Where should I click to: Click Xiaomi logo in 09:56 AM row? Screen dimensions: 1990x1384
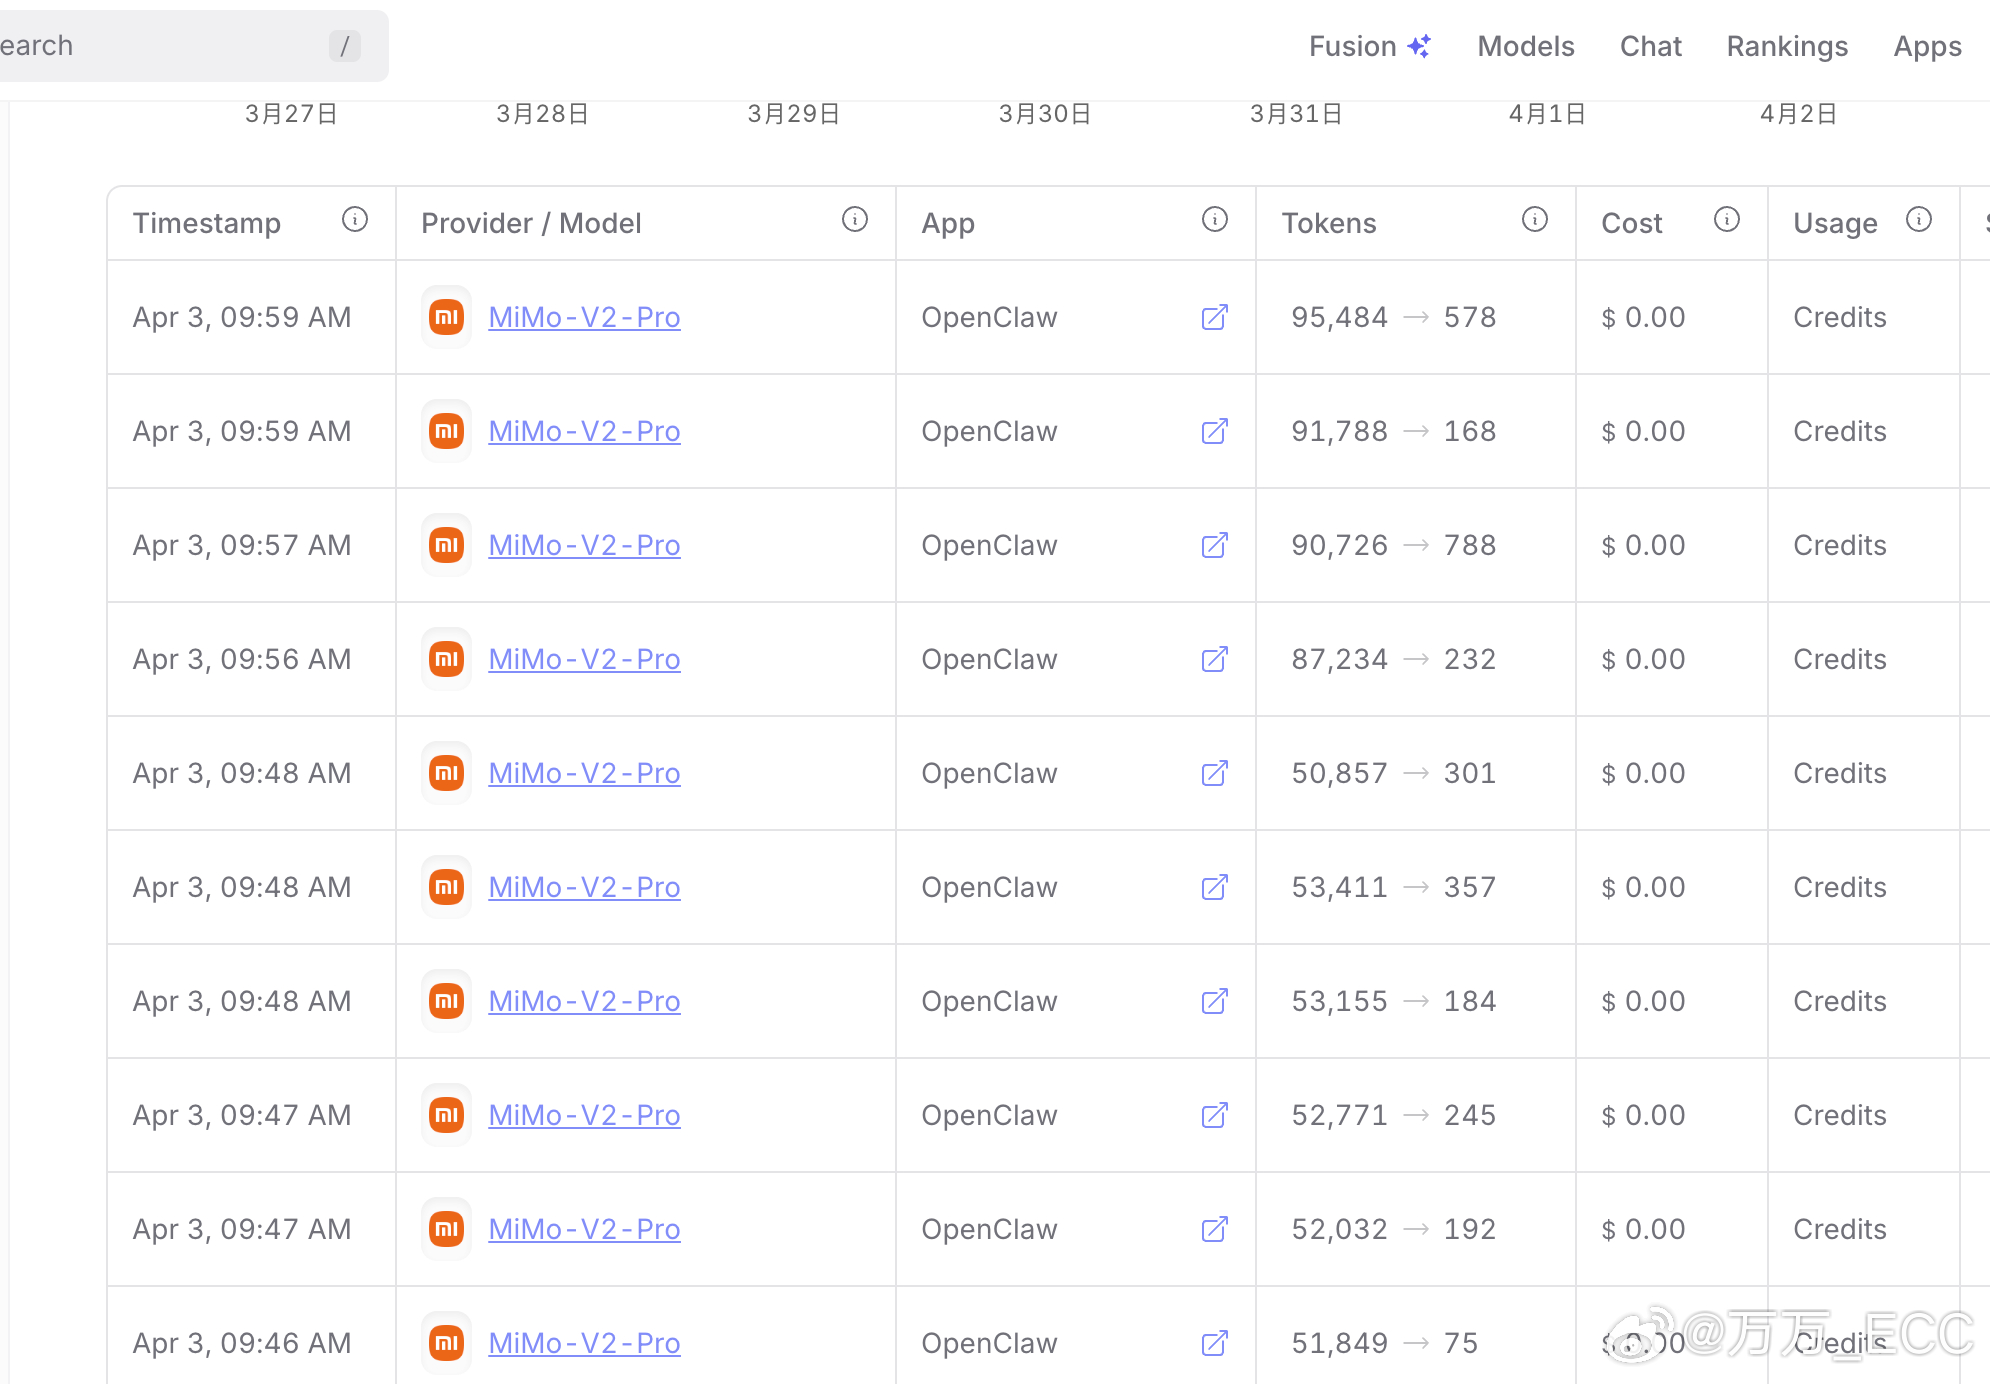[447, 659]
